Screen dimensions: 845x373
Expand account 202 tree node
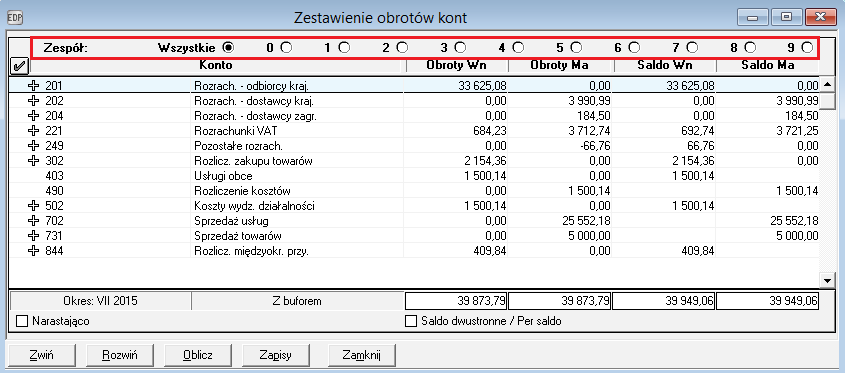click(33, 100)
